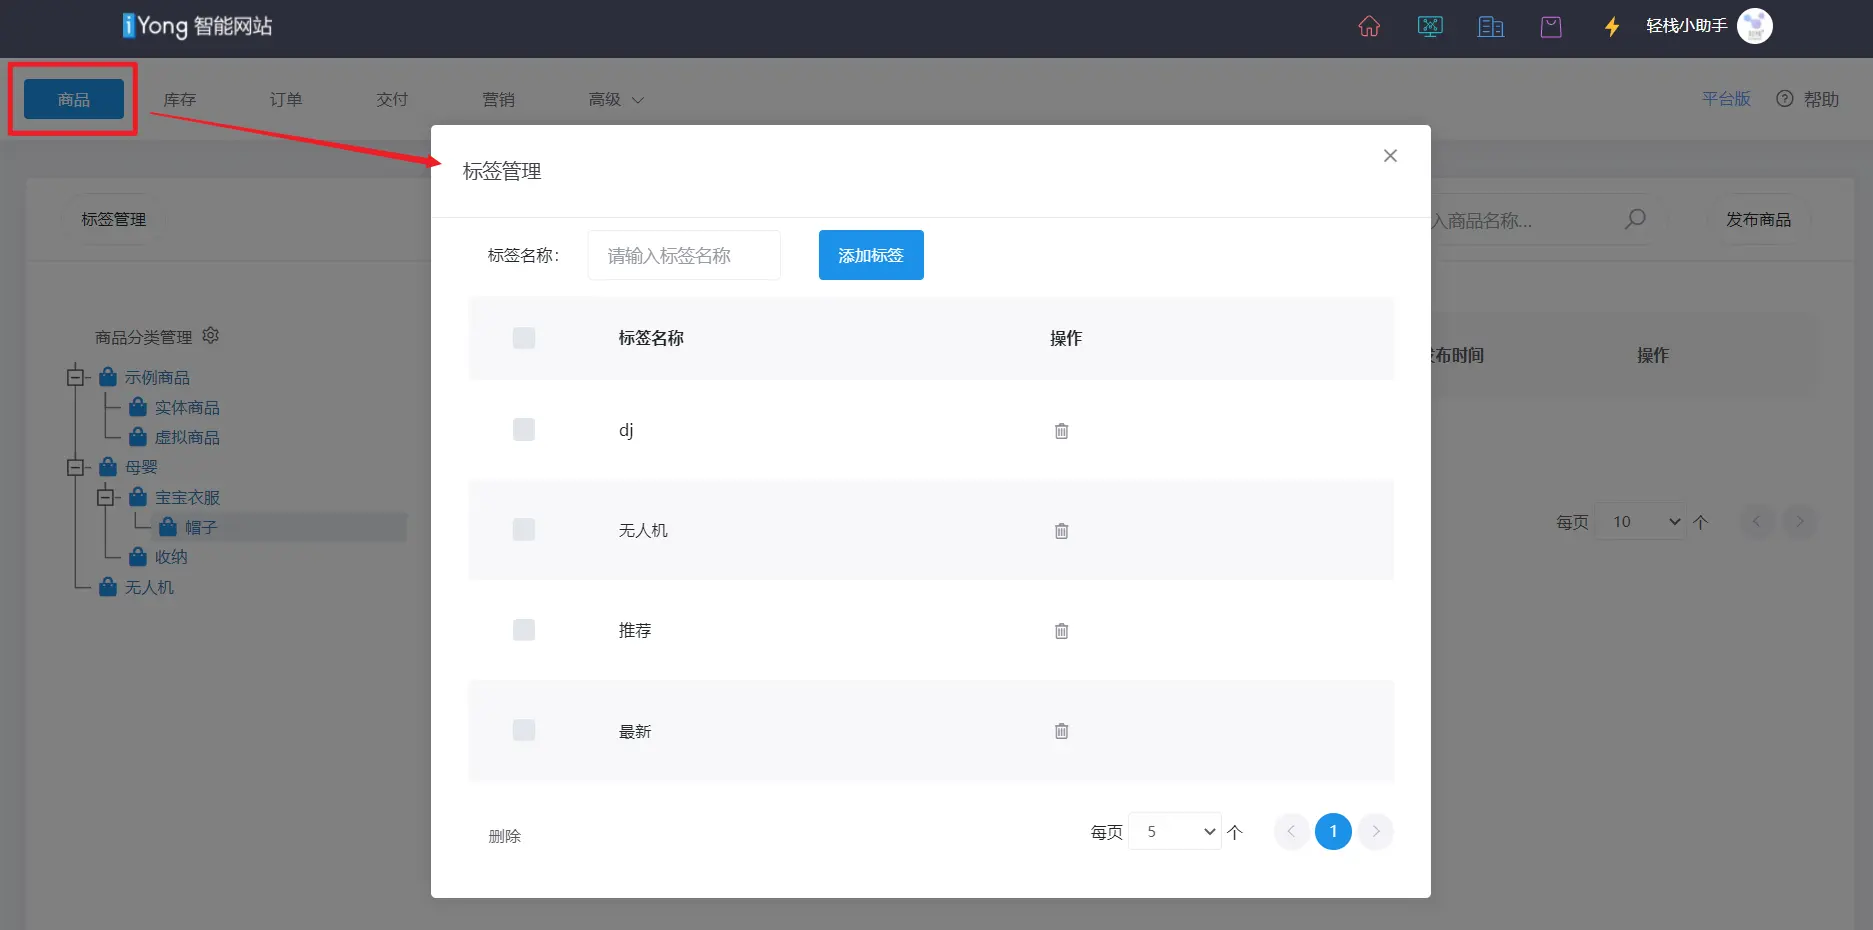Switch to the 订单 tab
This screenshot has width=1873, height=930.
[x=286, y=100]
